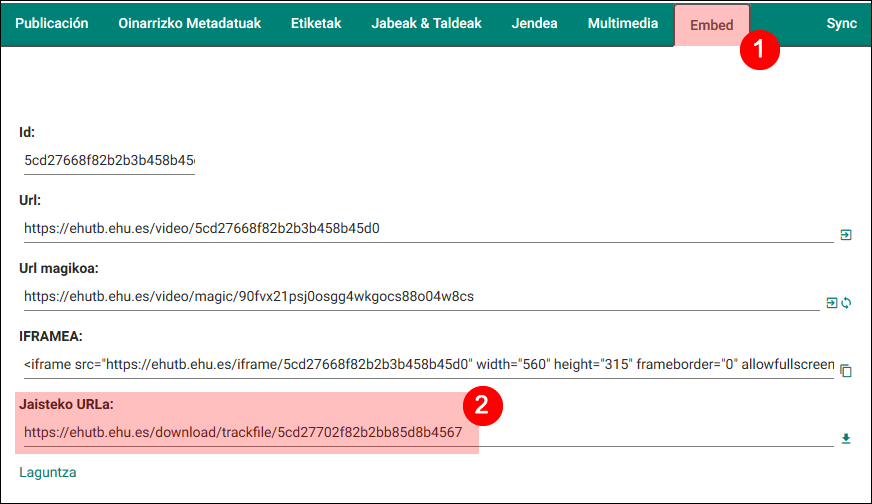Open the Oinarrizko Metadatuak tab
Viewport: 872px width, 504px height.
tap(189, 24)
